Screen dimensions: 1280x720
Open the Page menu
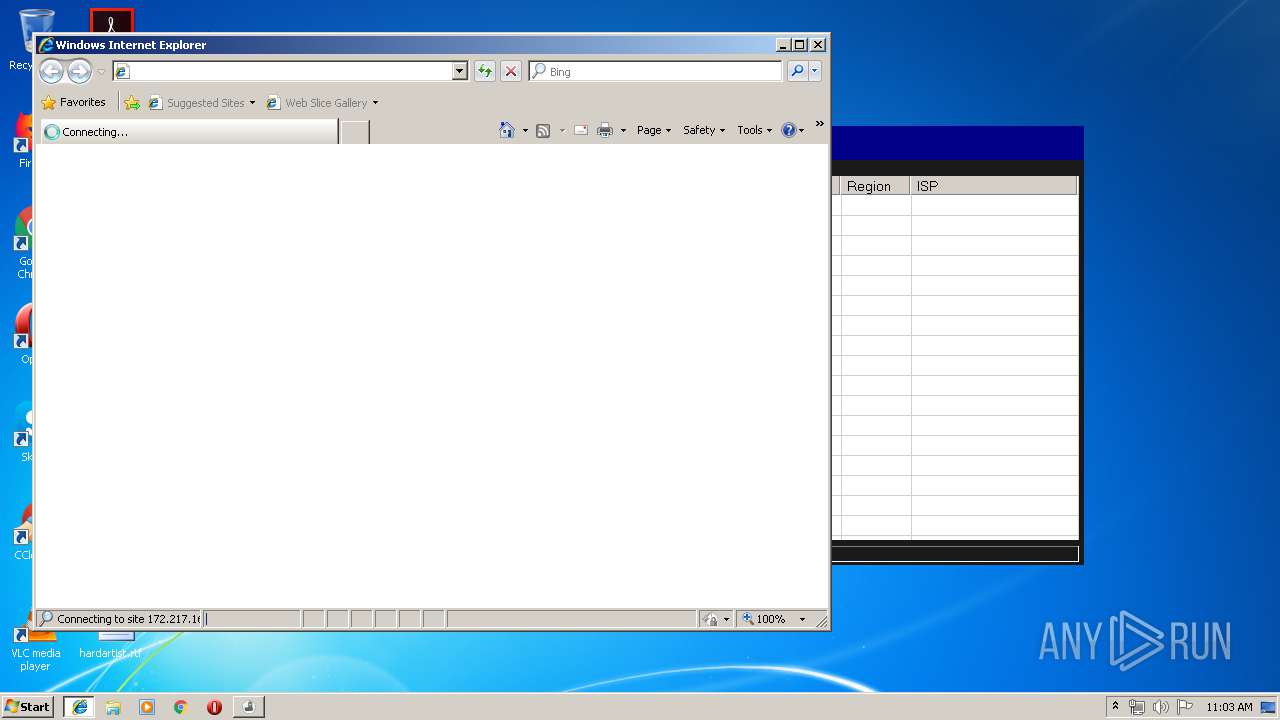(x=654, y=130)
